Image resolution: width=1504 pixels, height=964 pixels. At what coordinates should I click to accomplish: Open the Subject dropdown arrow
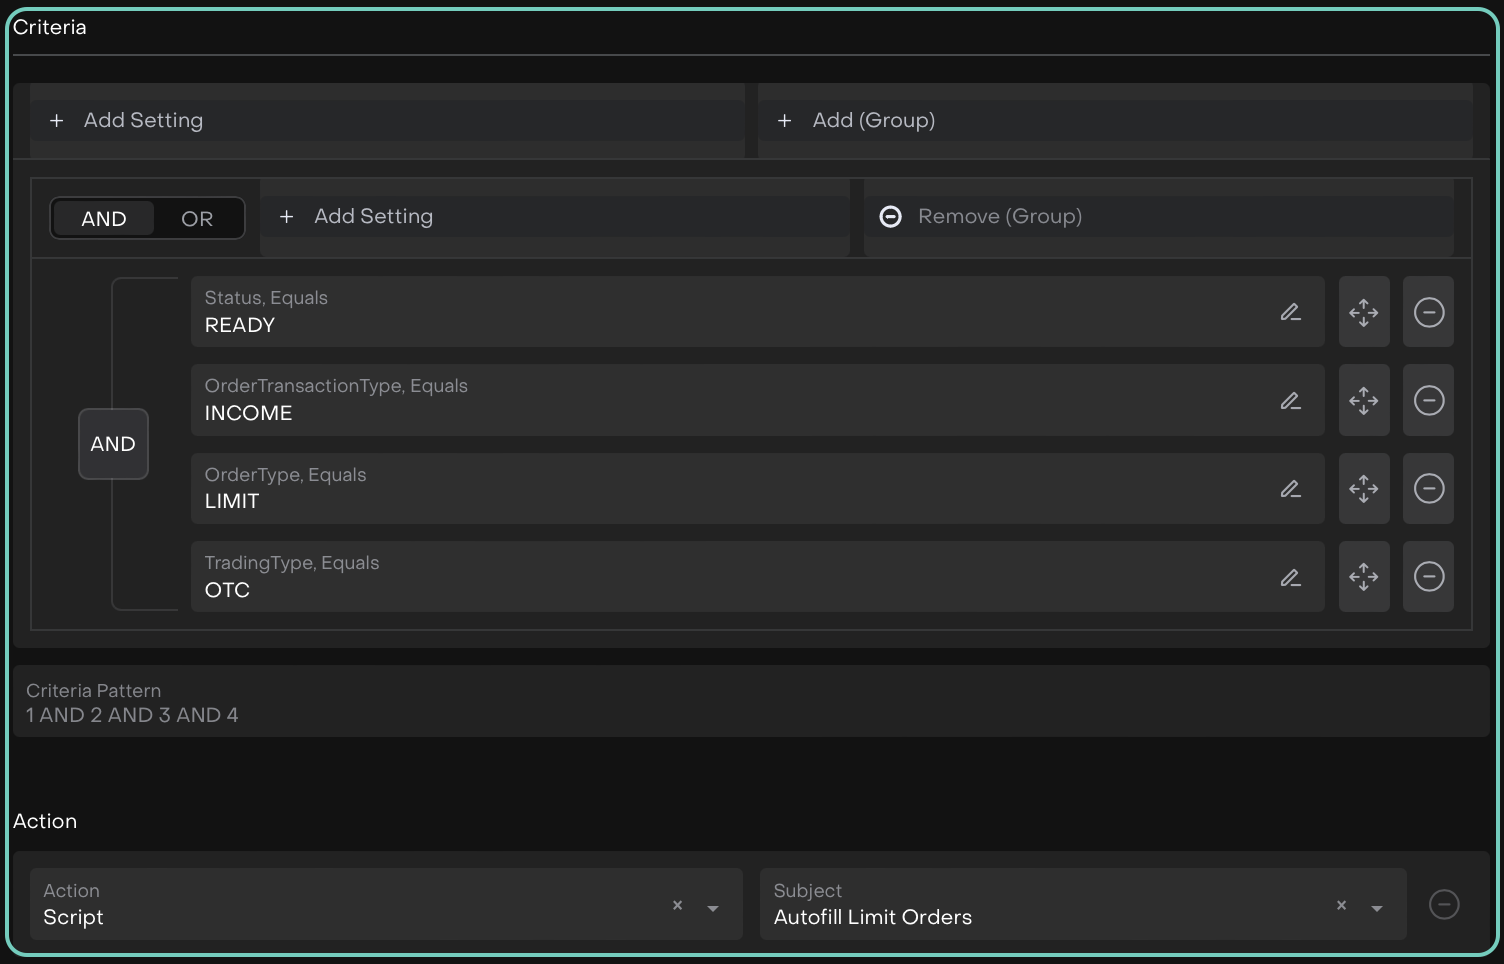click(x=1377, y=907)
